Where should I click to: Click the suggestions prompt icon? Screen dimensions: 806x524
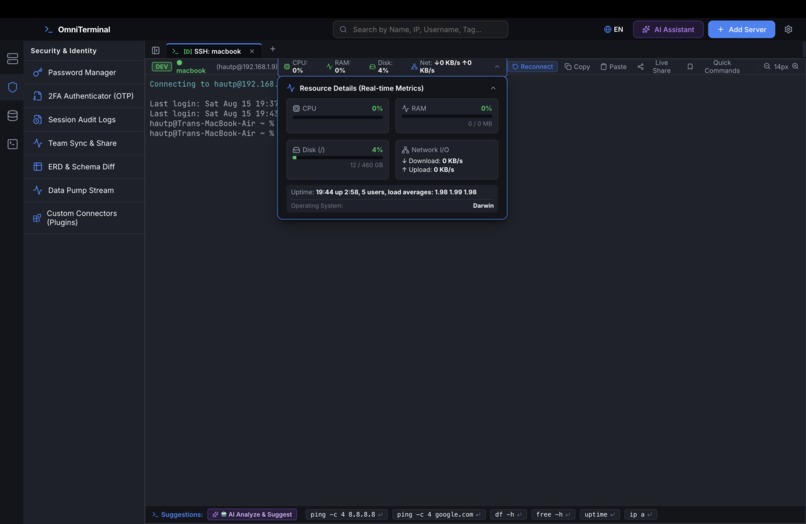point(155,514)
